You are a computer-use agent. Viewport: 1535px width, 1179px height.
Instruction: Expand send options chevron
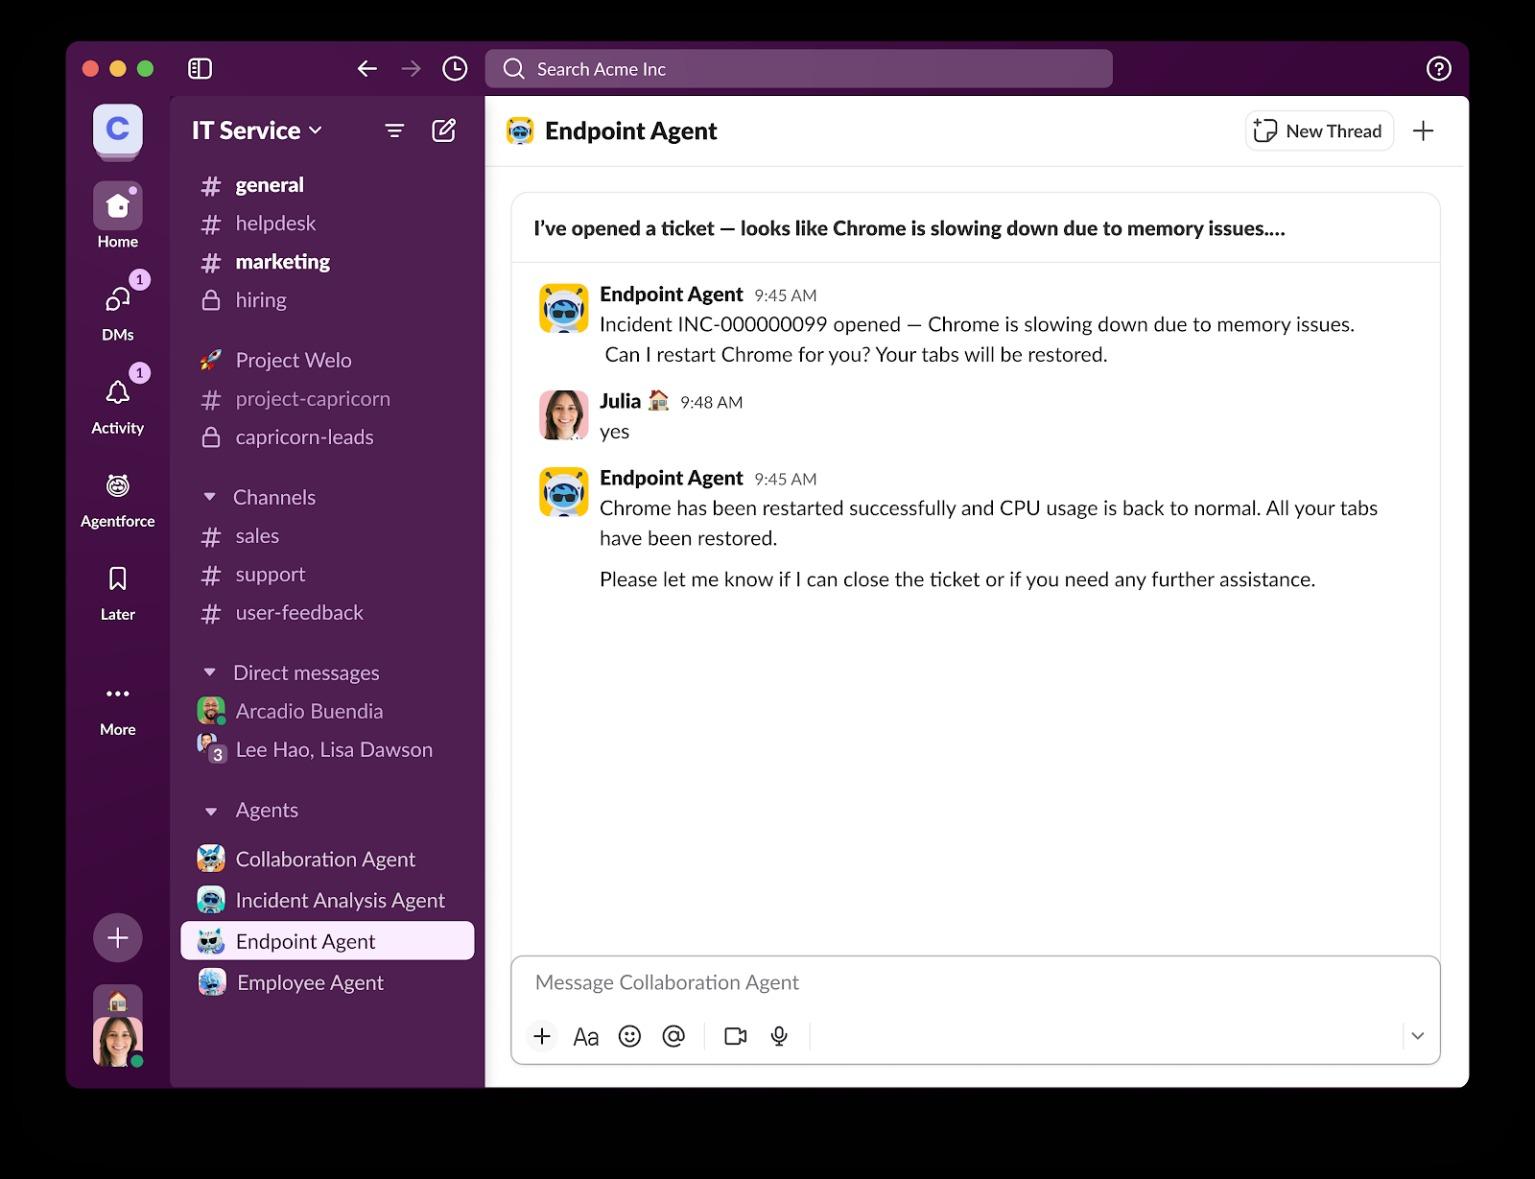pos(1417,1036)
